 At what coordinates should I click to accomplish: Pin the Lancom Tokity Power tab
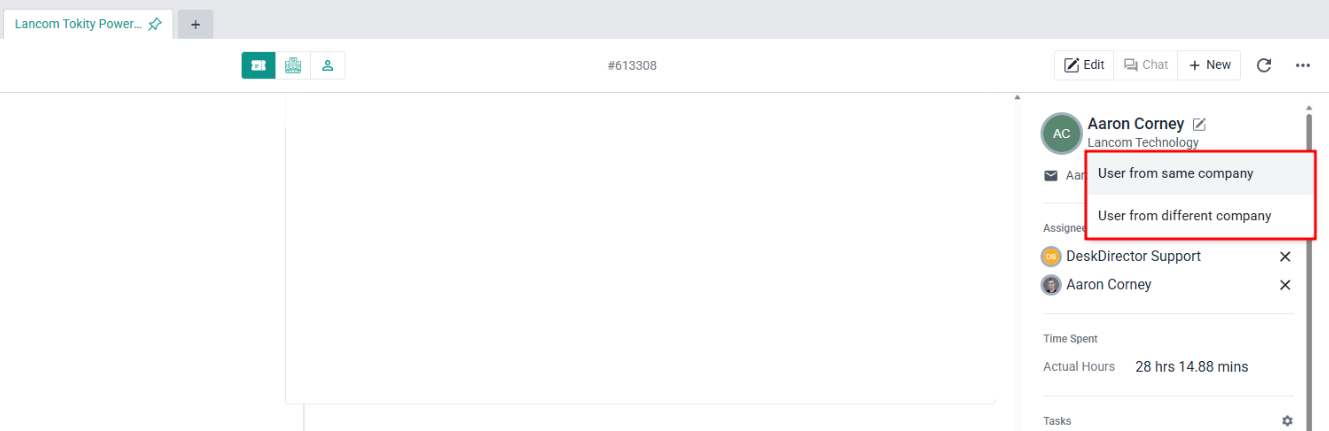155,24
